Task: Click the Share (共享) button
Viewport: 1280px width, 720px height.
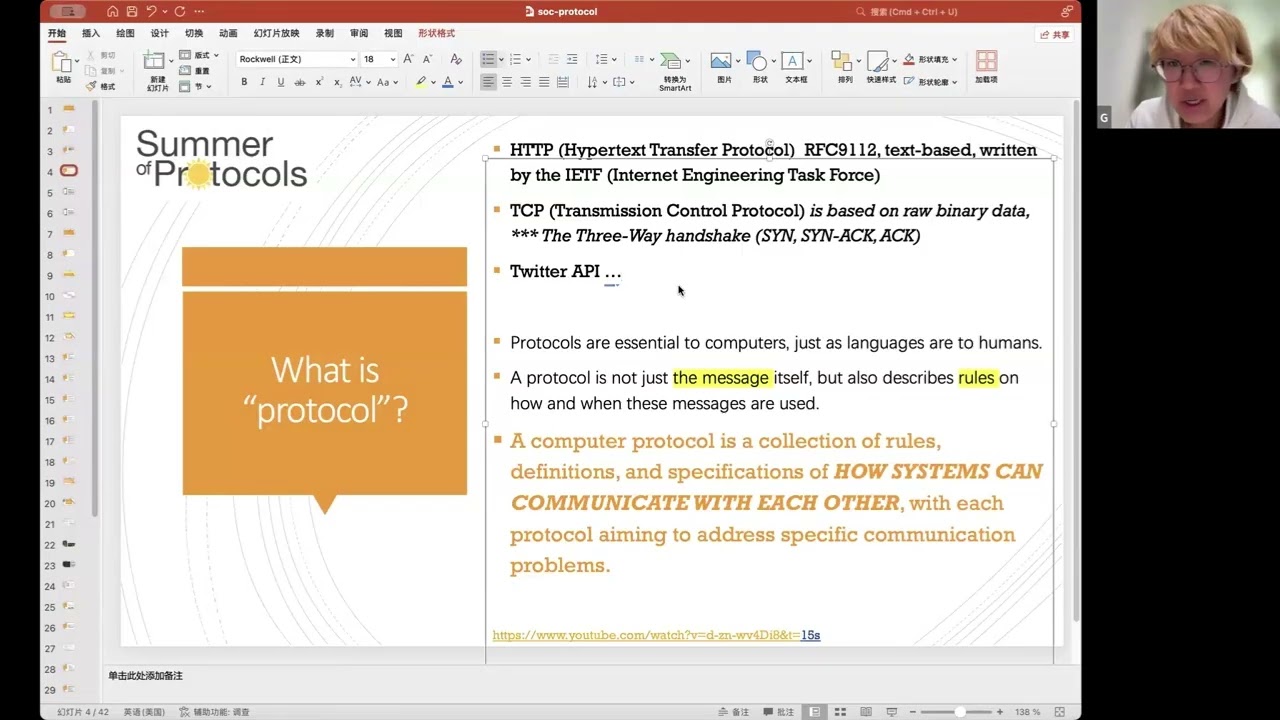Action: click(1055, 35)
